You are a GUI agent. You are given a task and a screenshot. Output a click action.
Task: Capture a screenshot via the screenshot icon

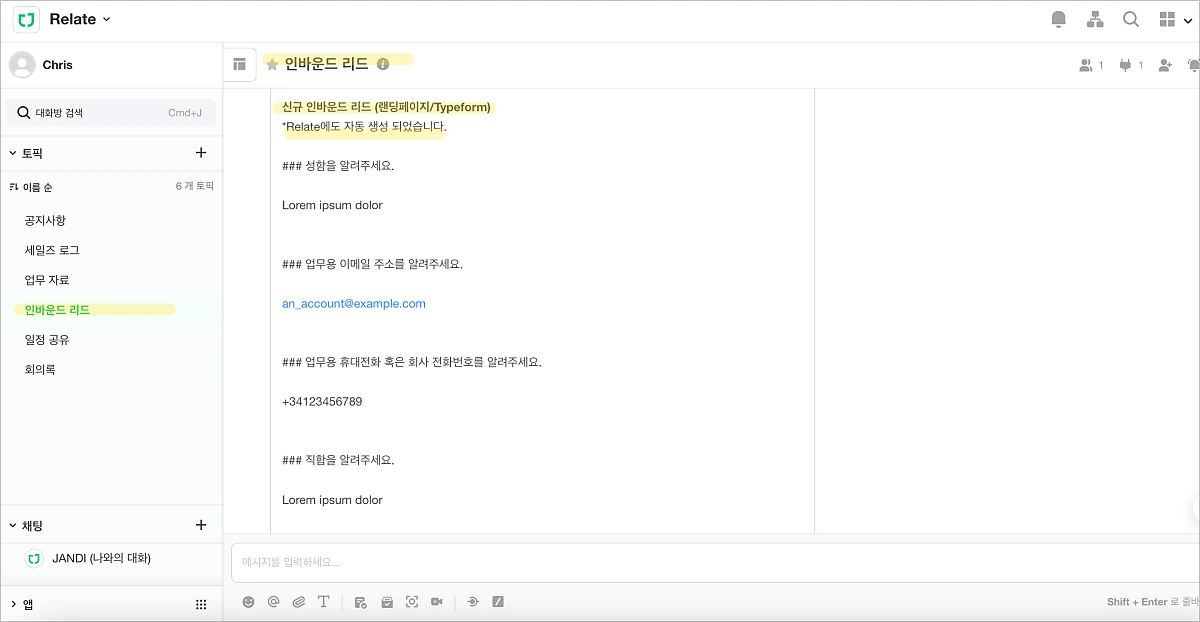(411, 601)
